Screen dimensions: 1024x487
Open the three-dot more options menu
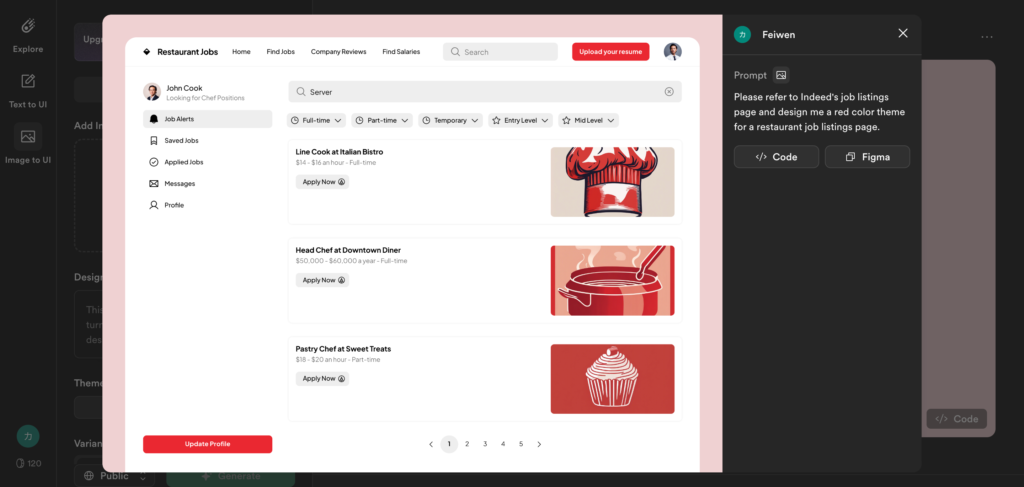click(x=986, y=37)
